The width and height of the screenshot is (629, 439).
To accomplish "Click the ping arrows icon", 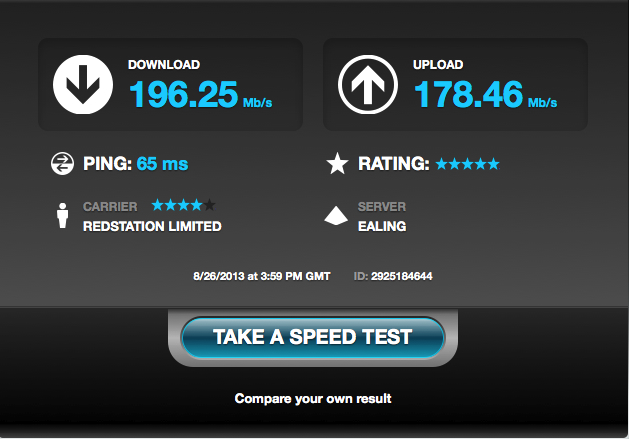I will tap(62, 164).
